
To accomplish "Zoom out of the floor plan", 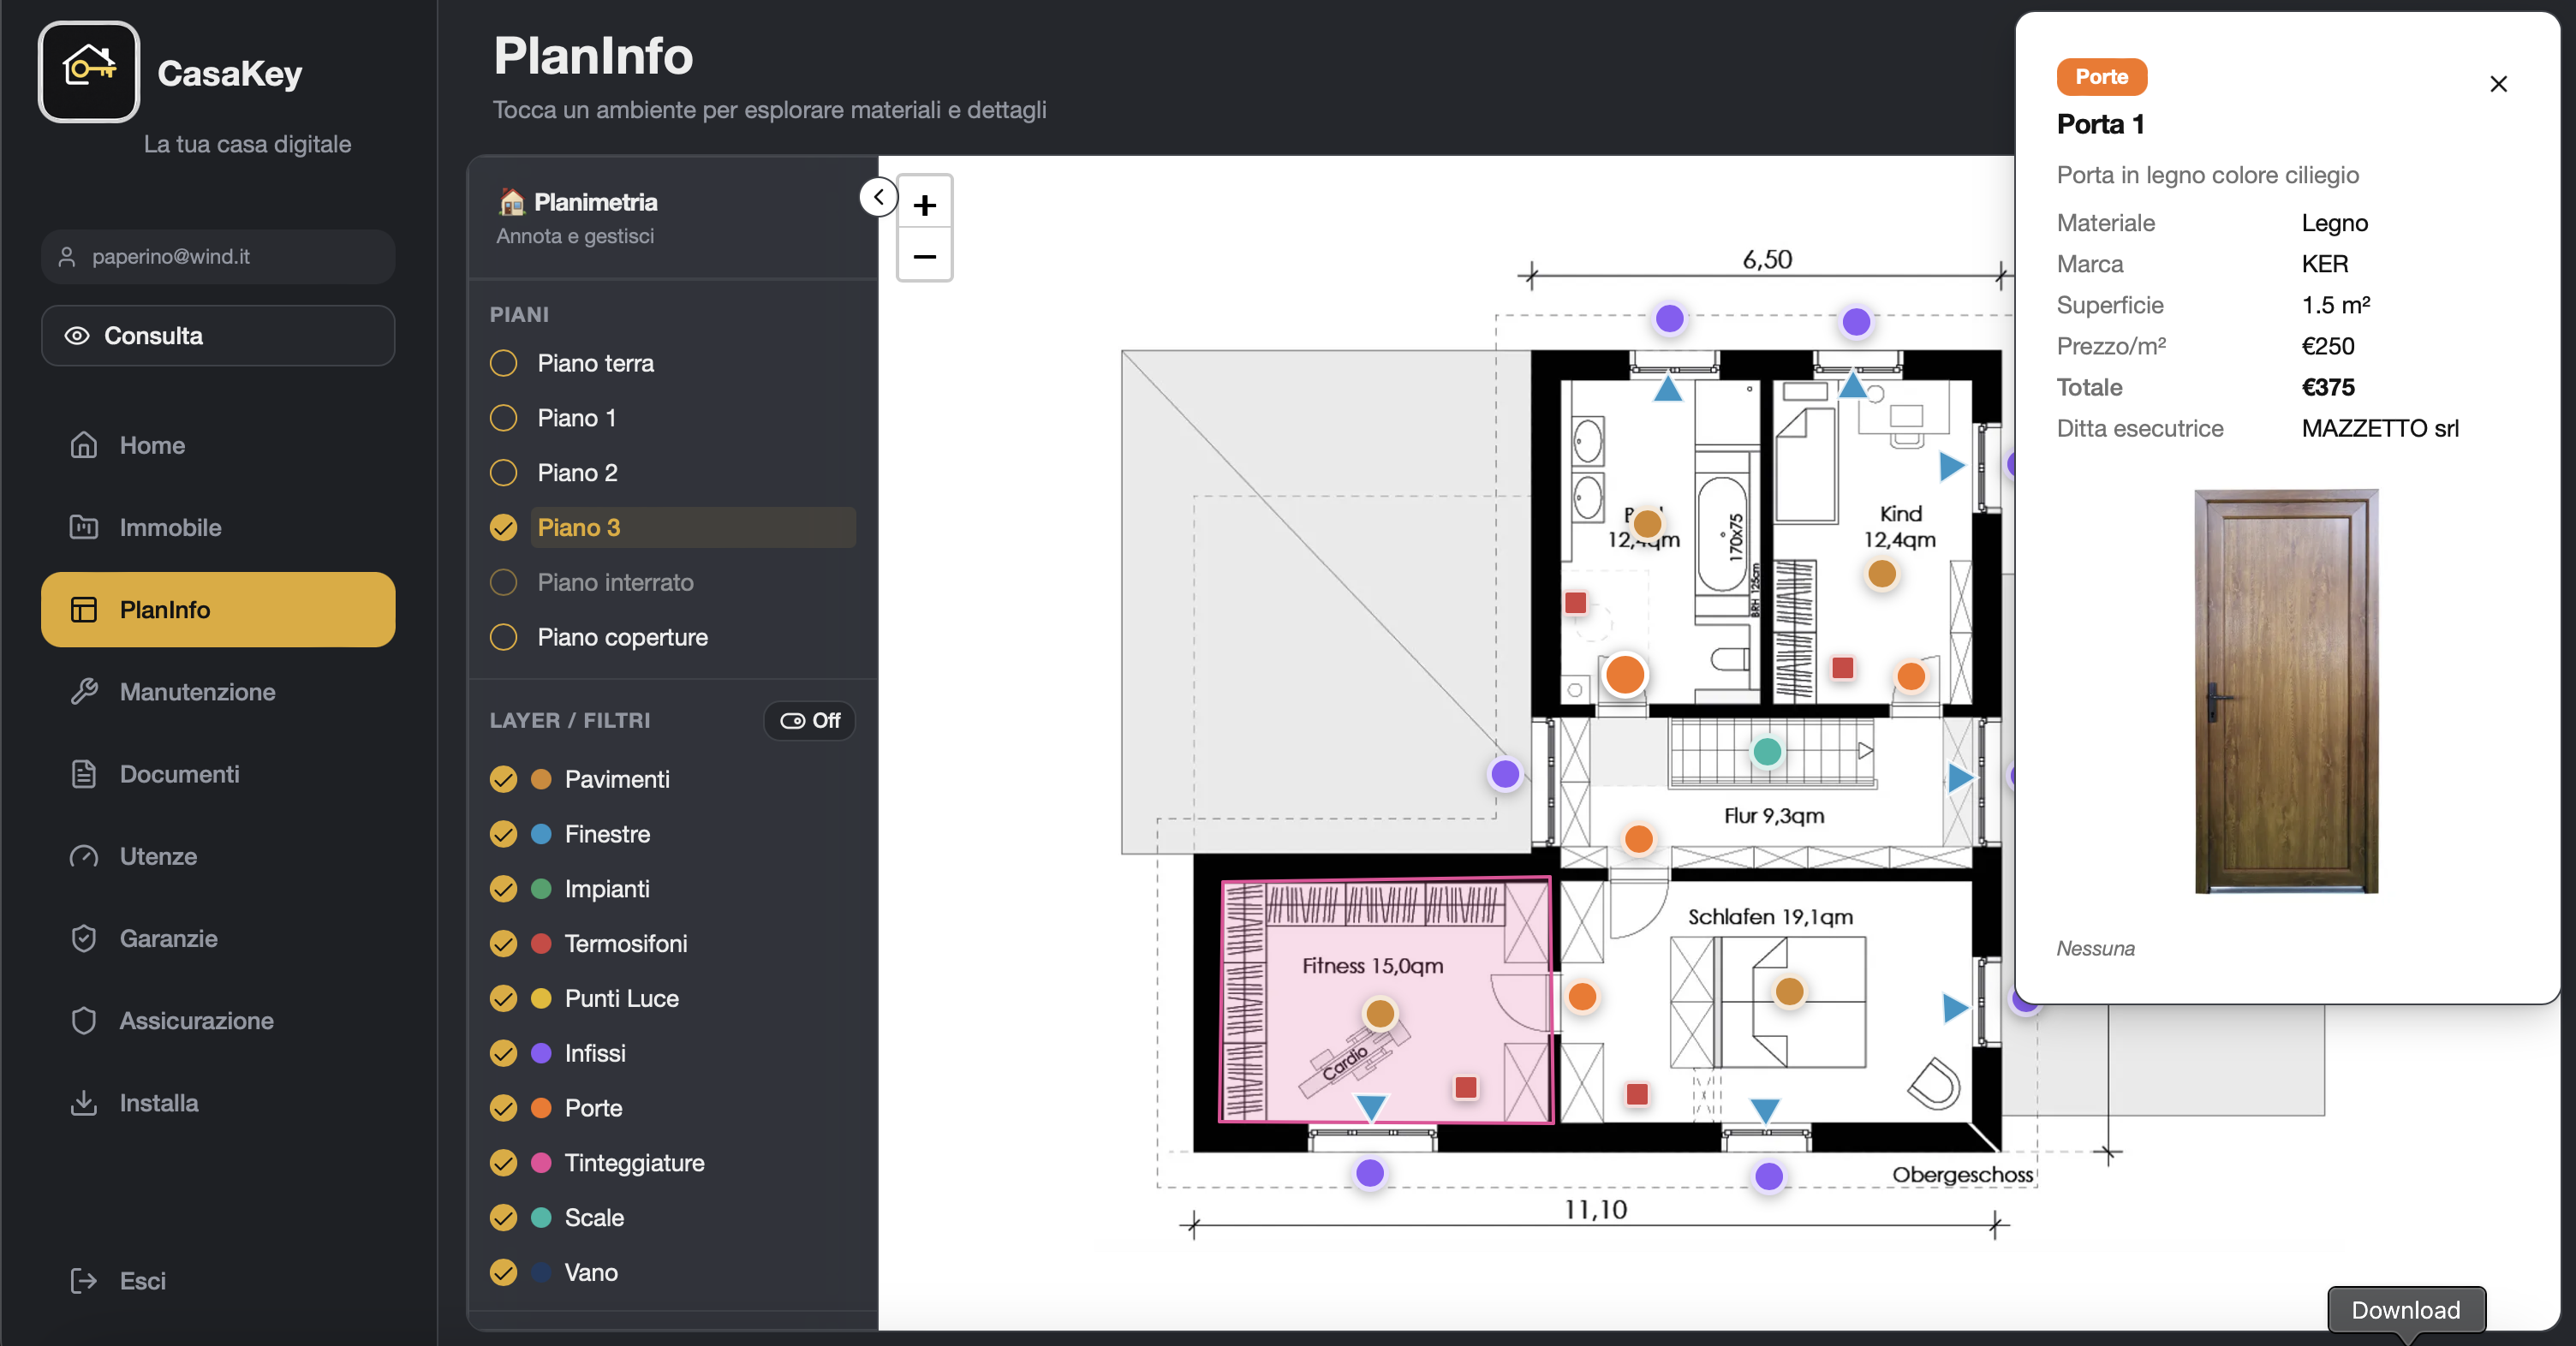I will coord(924,256).
